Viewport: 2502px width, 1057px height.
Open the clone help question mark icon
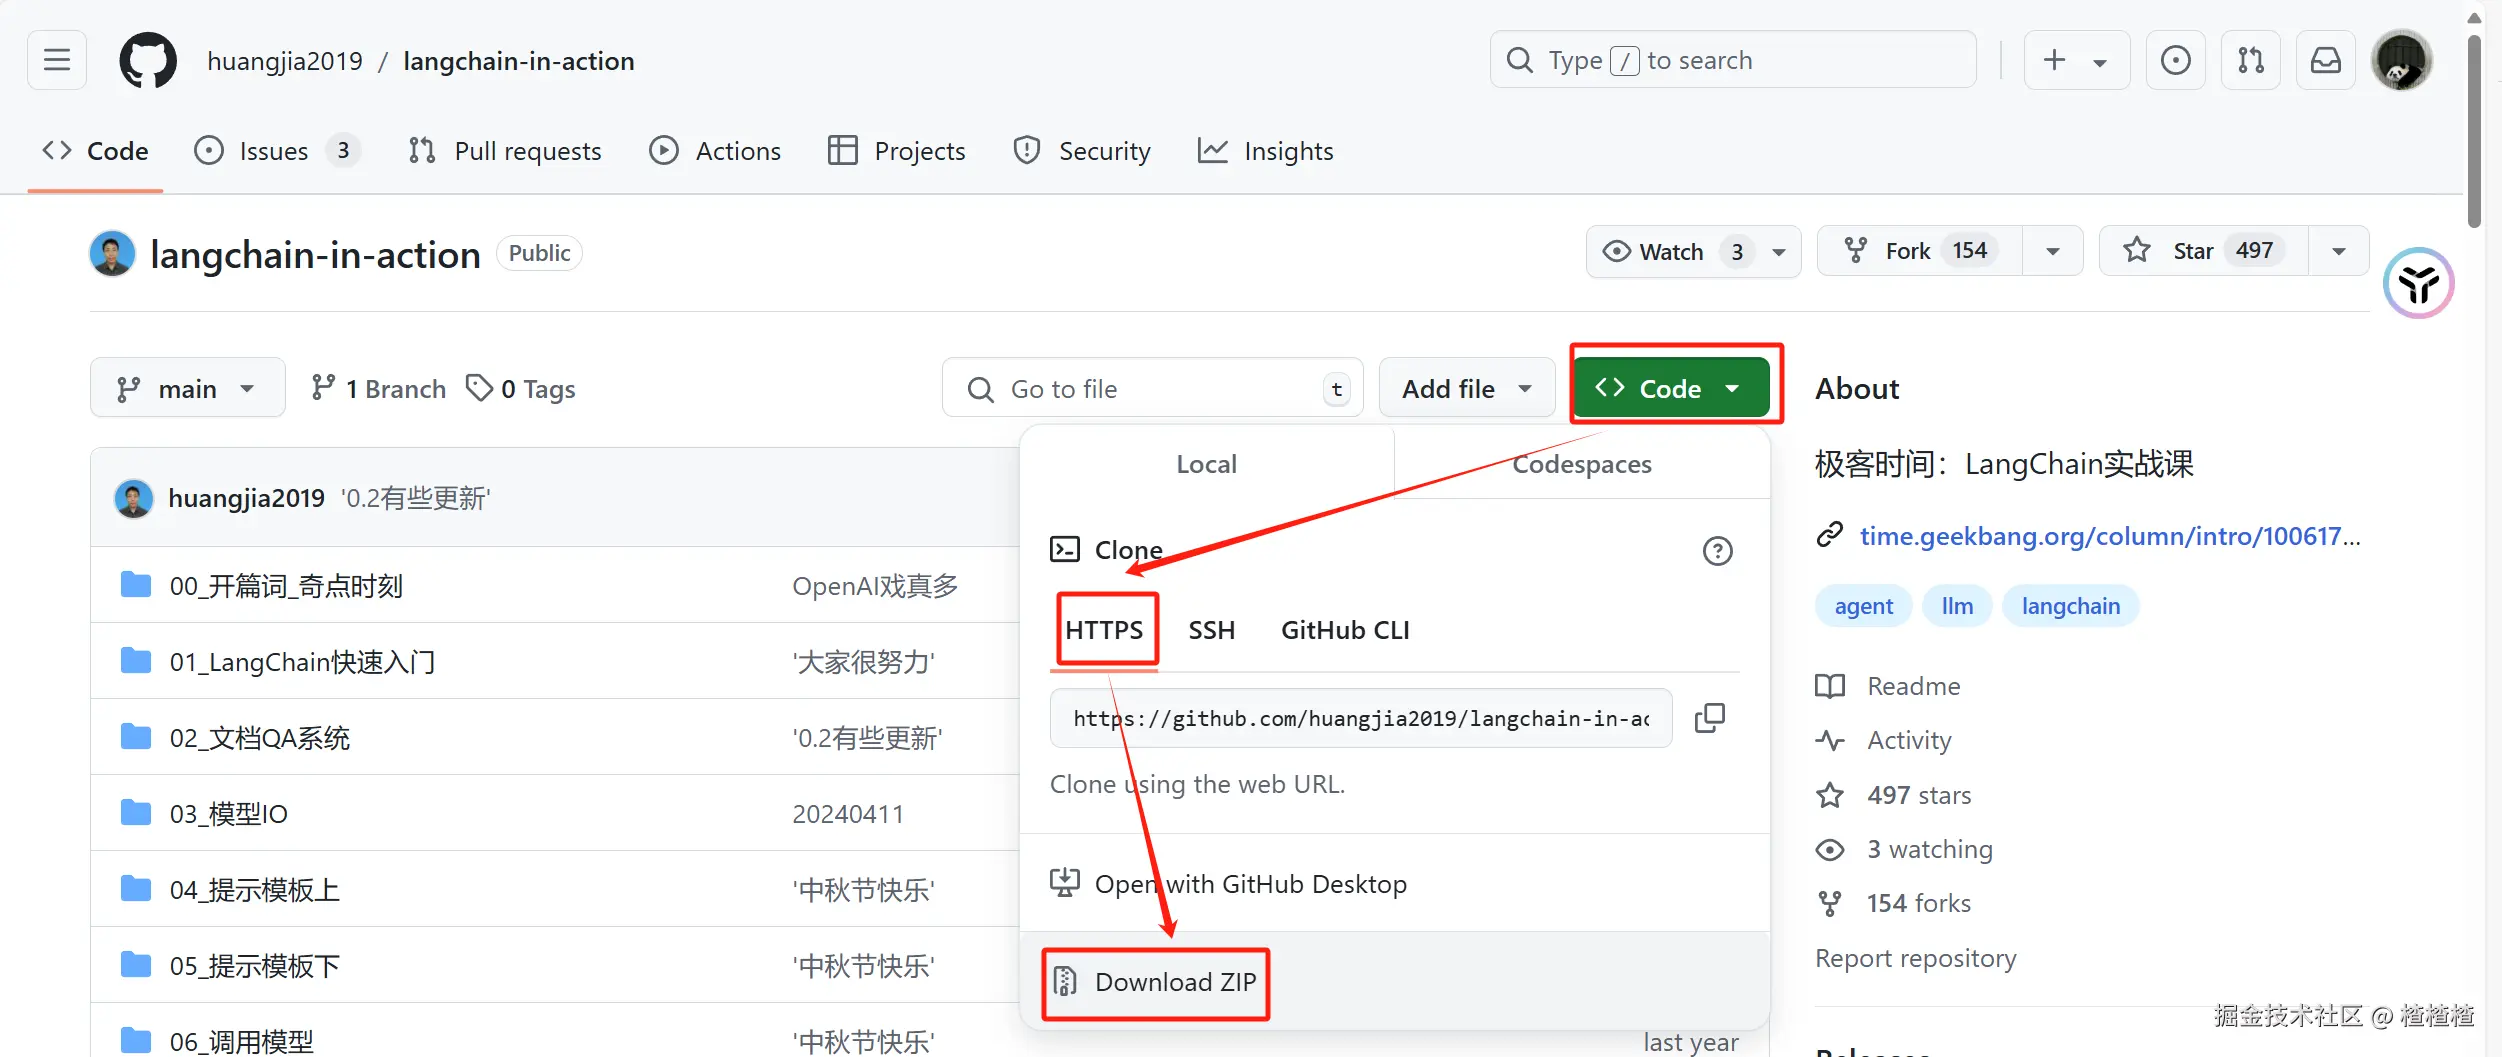(1717, 550)
